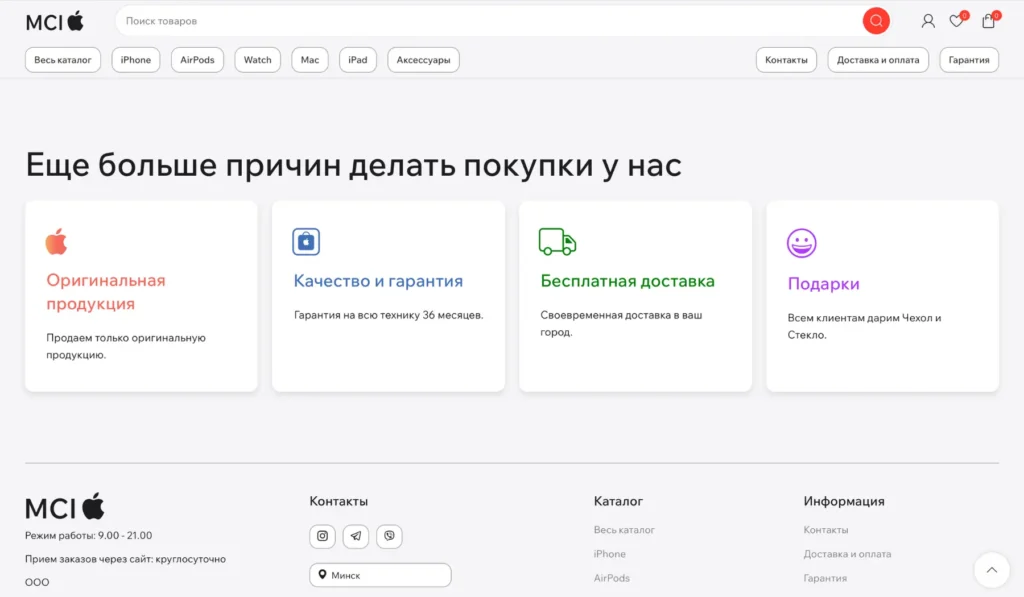1024x597 pixels.
Task: Click the MCI logo in header
Action: [55, 21]
